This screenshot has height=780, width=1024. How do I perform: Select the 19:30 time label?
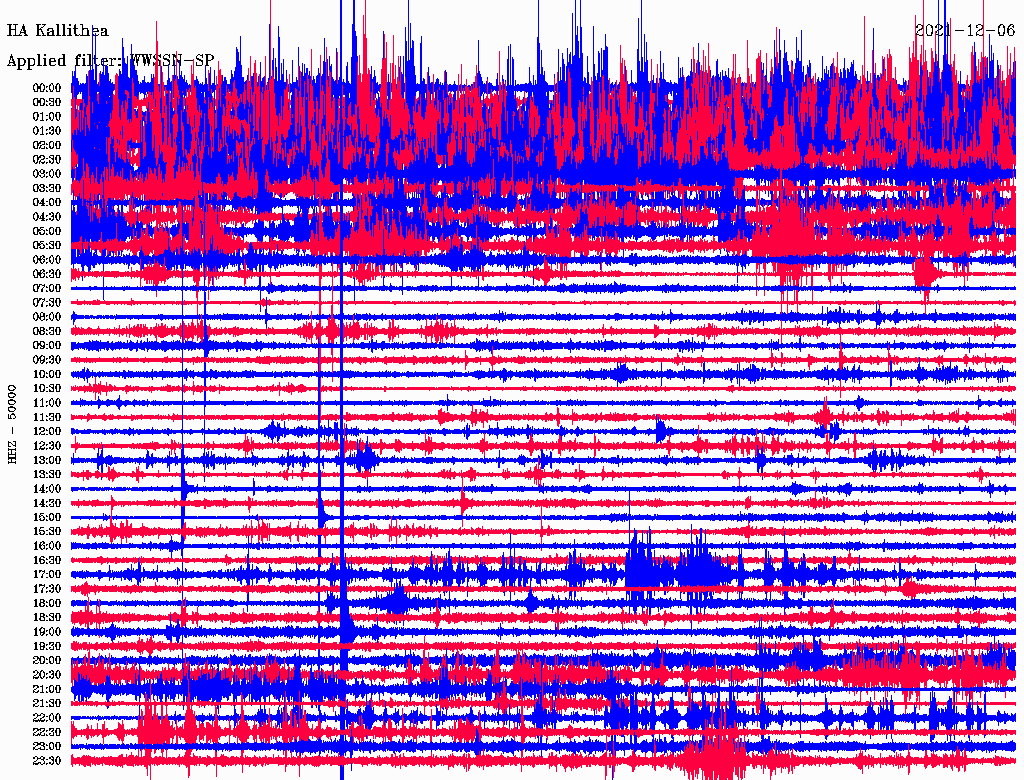pos(47,647)
